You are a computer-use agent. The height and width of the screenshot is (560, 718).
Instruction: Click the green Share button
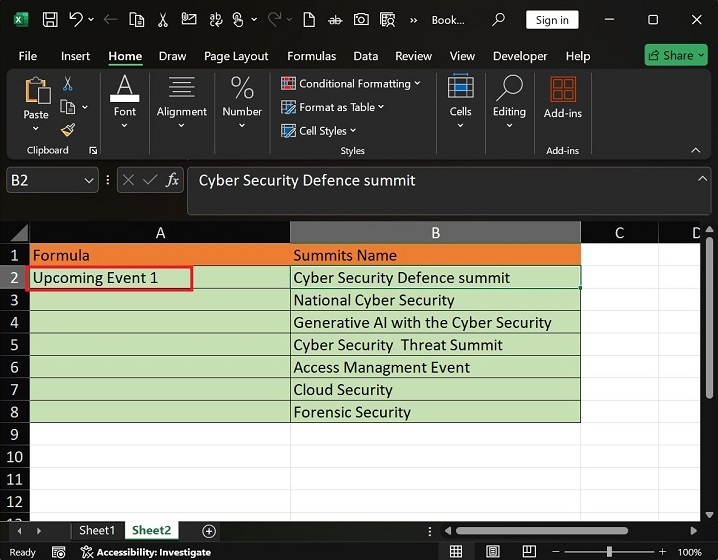(676, 55)
